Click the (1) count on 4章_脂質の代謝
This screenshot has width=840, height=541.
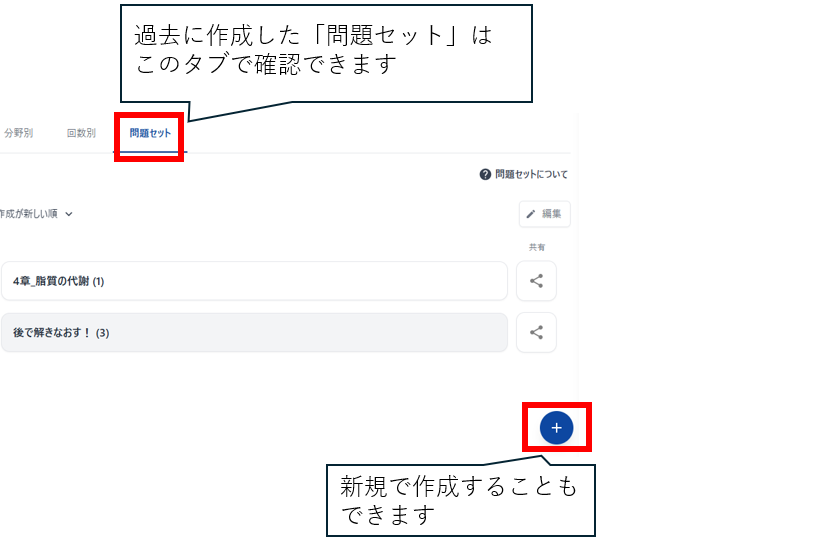(98, 281)
